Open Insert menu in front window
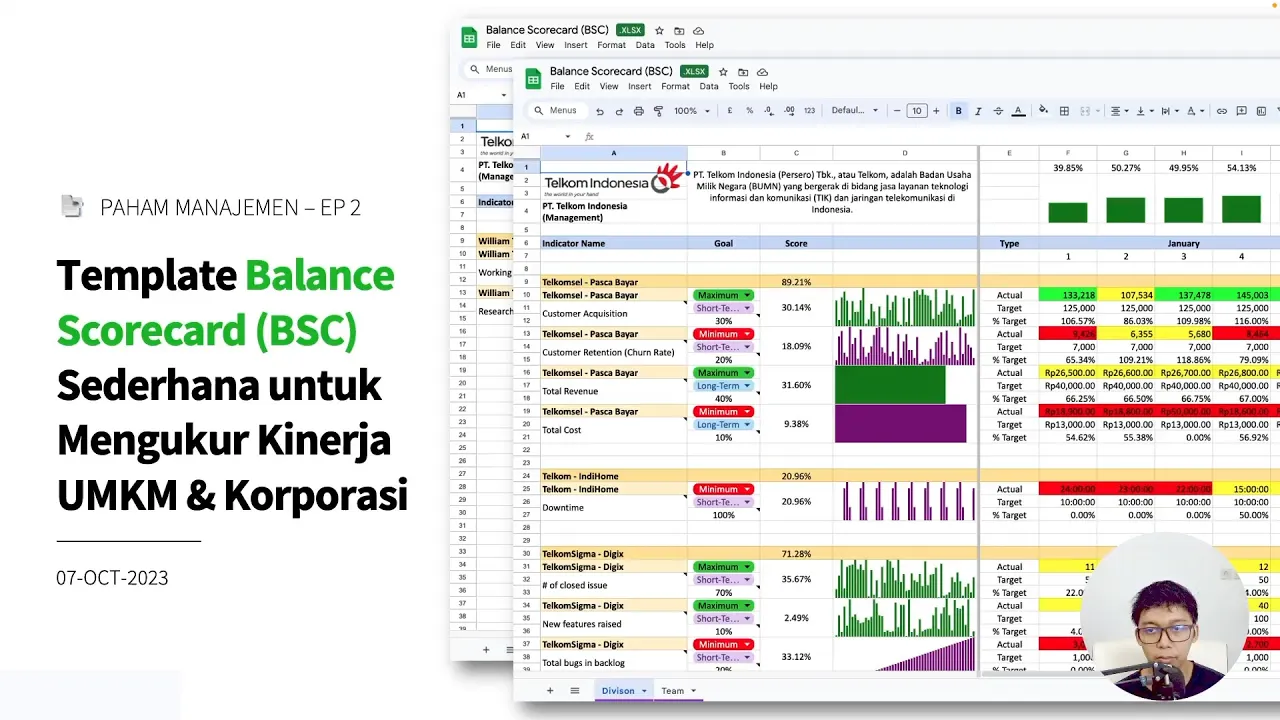Viewport: 1280px width, 720px height. [x=640, y=87]
